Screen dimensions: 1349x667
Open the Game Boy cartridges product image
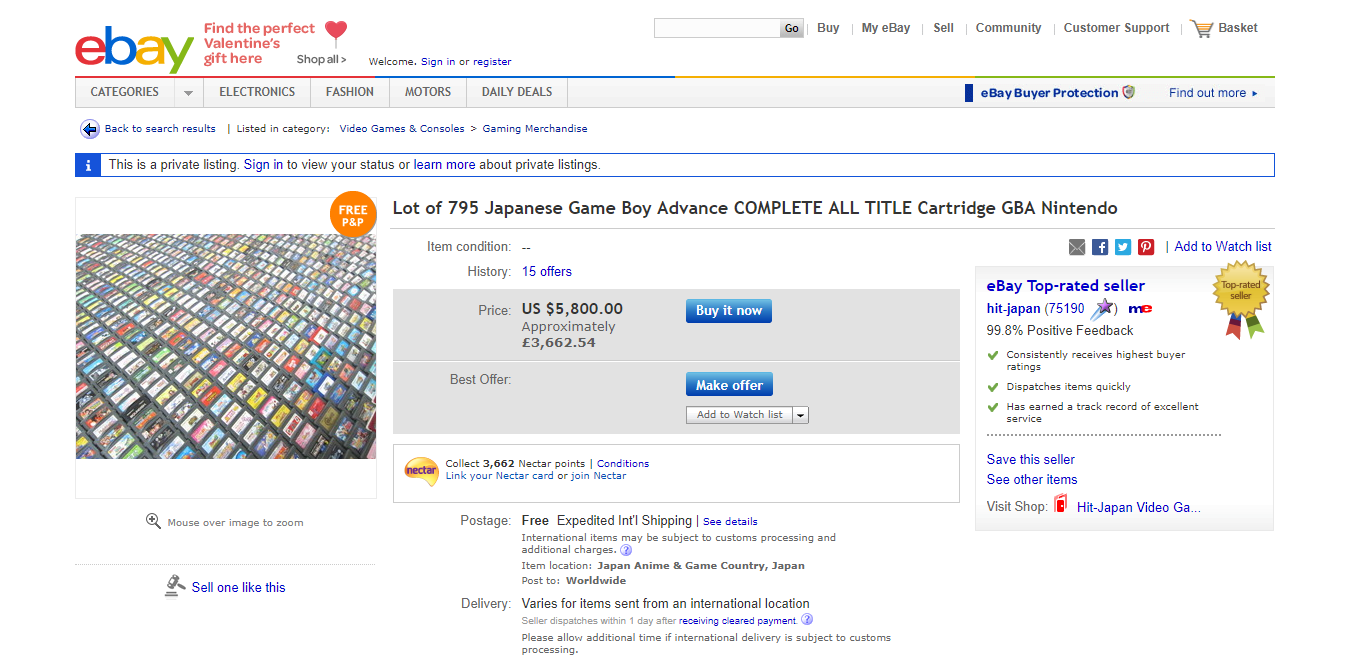226,346
